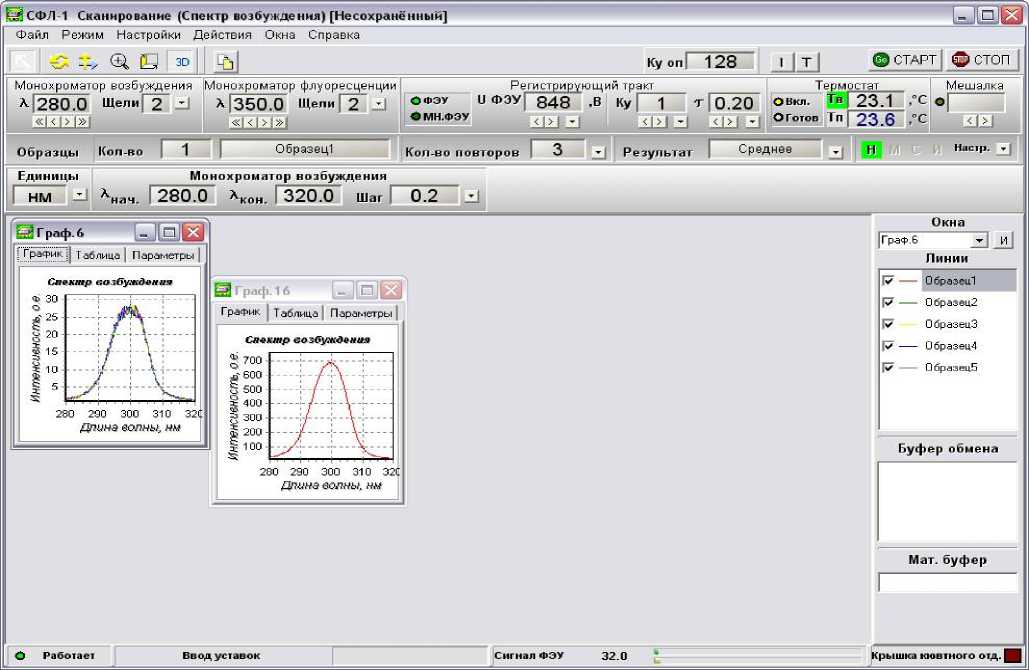Uncheck the Образец1 line checkbox
1029x670 pixels.
tap(887, 281)
